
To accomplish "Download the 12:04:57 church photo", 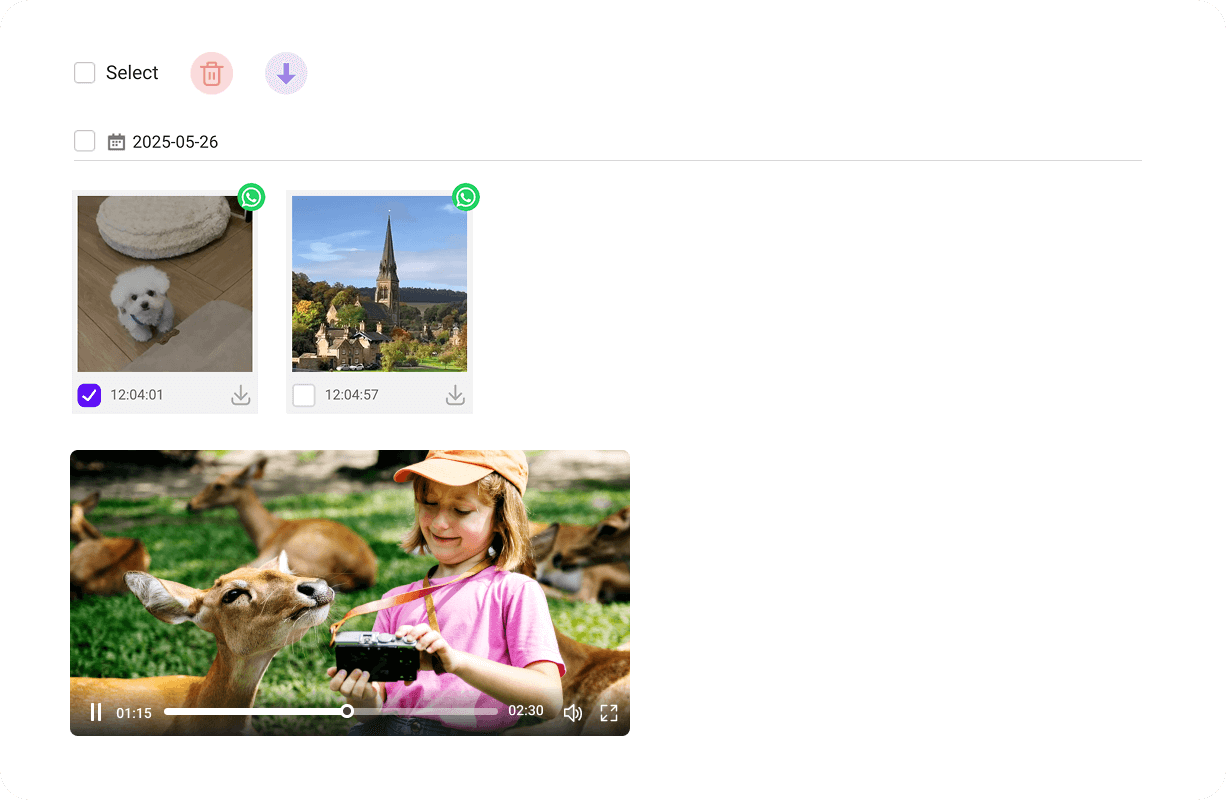I will click(455, 395).
